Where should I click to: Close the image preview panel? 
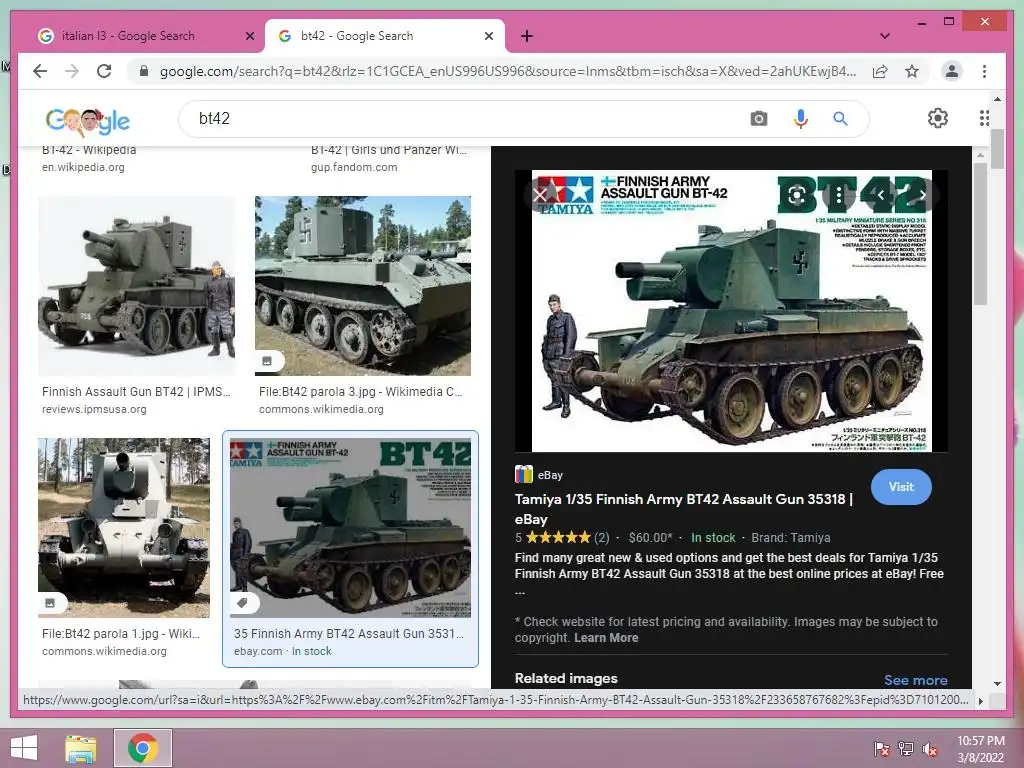tap(540, 195)
